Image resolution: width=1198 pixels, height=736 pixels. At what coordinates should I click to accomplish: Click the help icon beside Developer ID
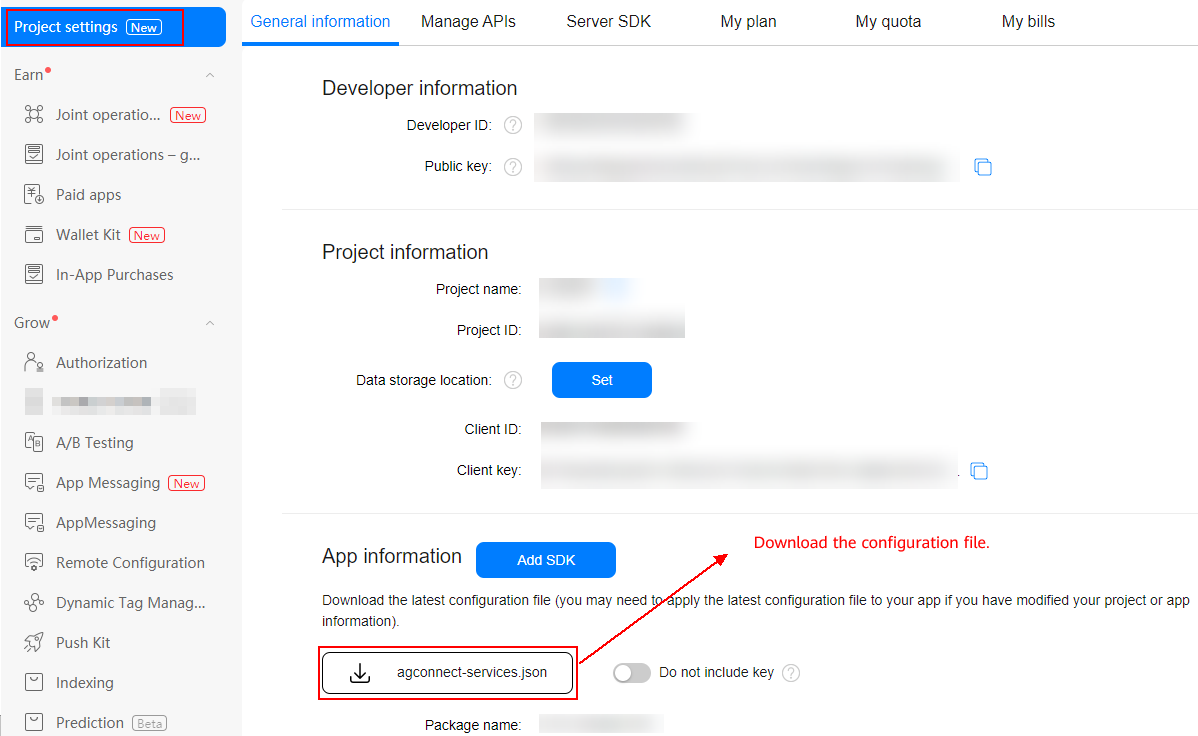point(513,126)
